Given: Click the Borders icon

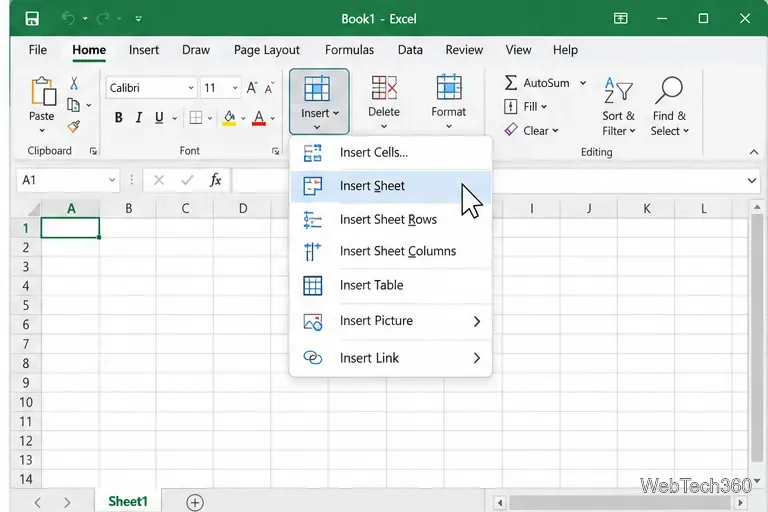Looking at the screenshot, I should [x=196, y=118].
